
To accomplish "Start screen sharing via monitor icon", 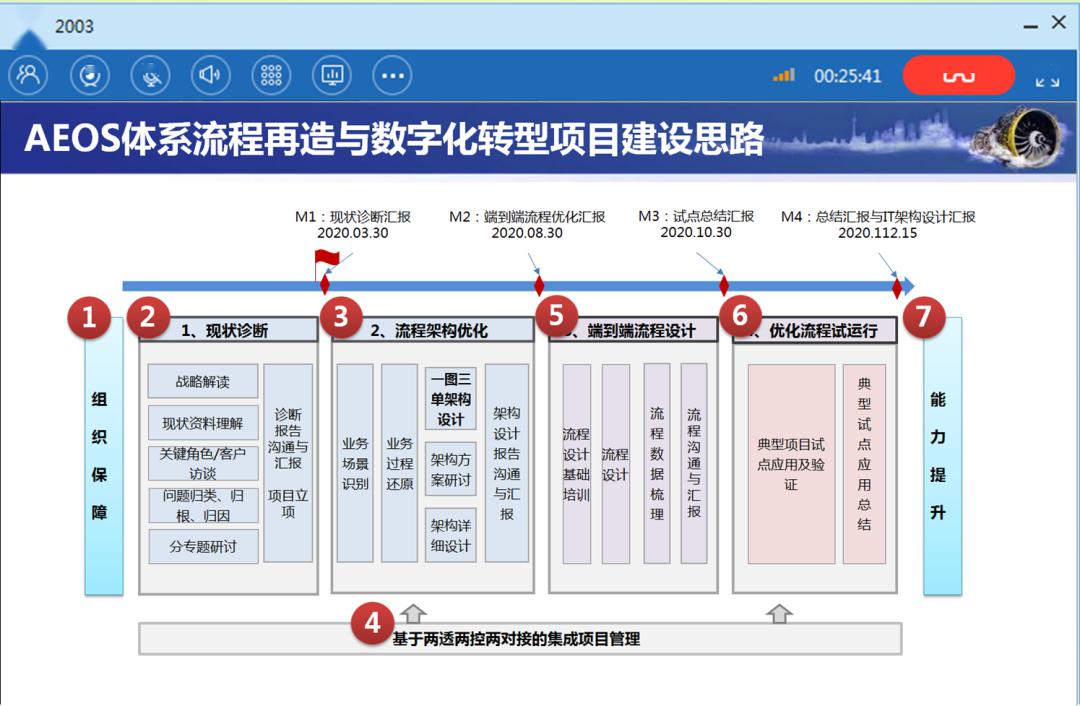I will (332, 74).
